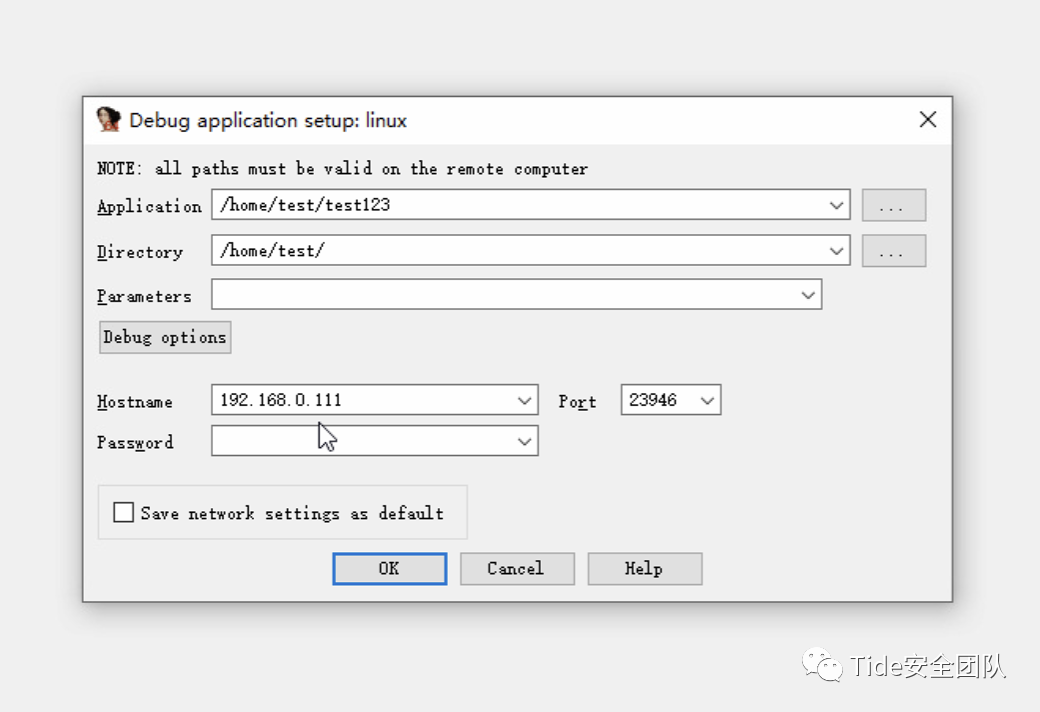Viewport: 1040px width, 712px height.
Task: Expand the Parameters dropdown arrow
Action: pyautogui.click(x=808, y=295)
